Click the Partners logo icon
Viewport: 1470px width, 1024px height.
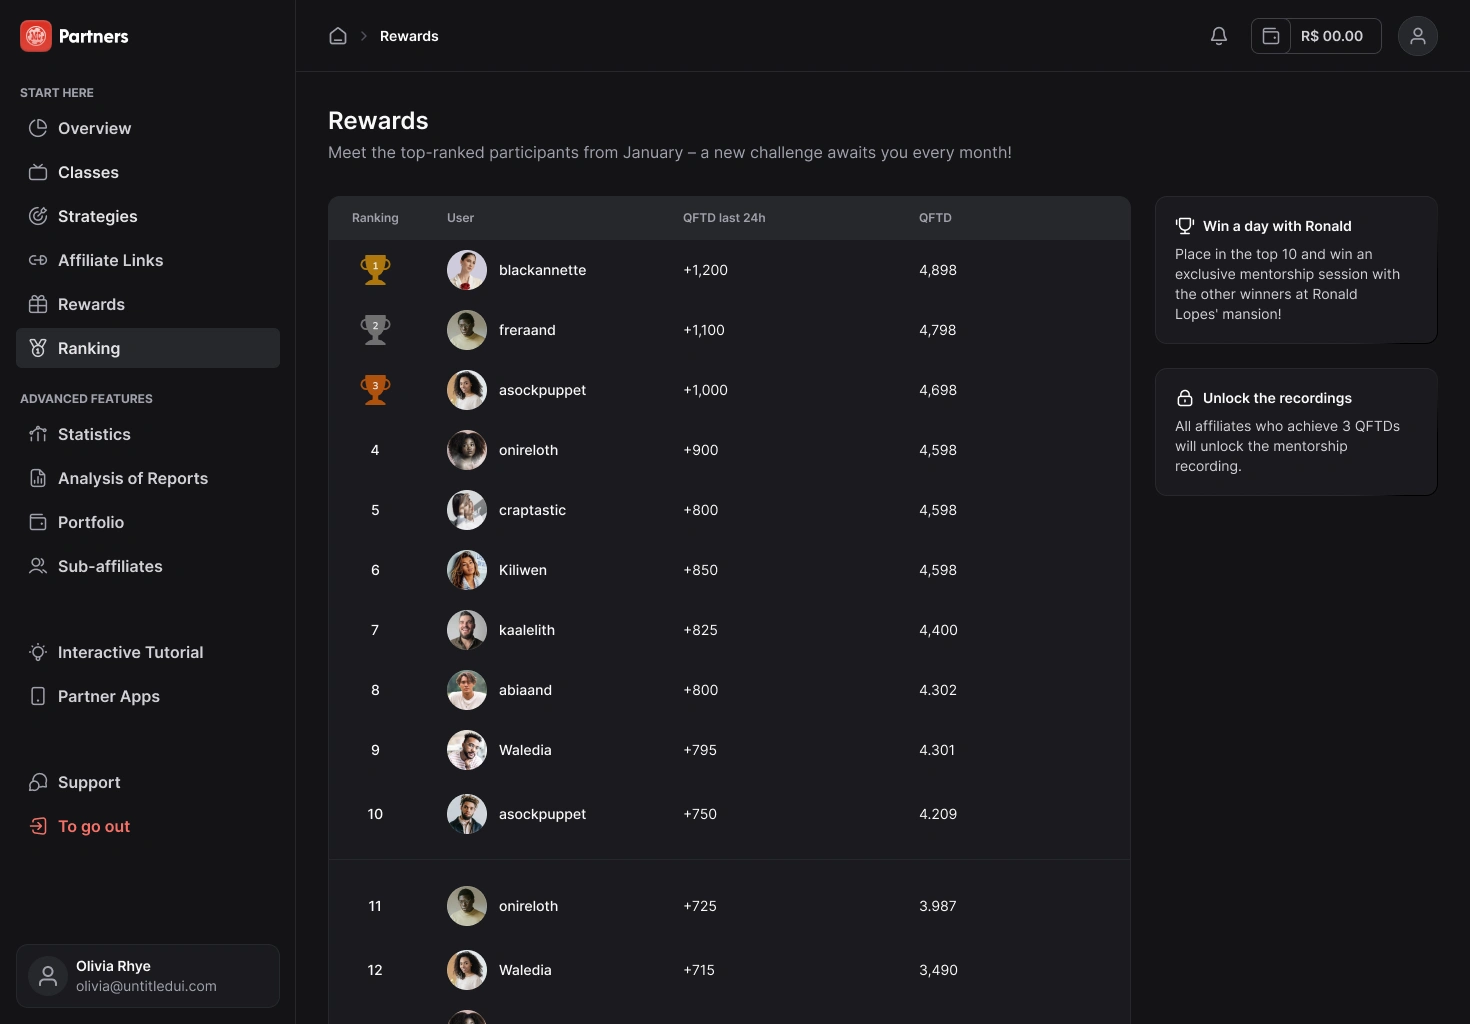click(36, 36)
